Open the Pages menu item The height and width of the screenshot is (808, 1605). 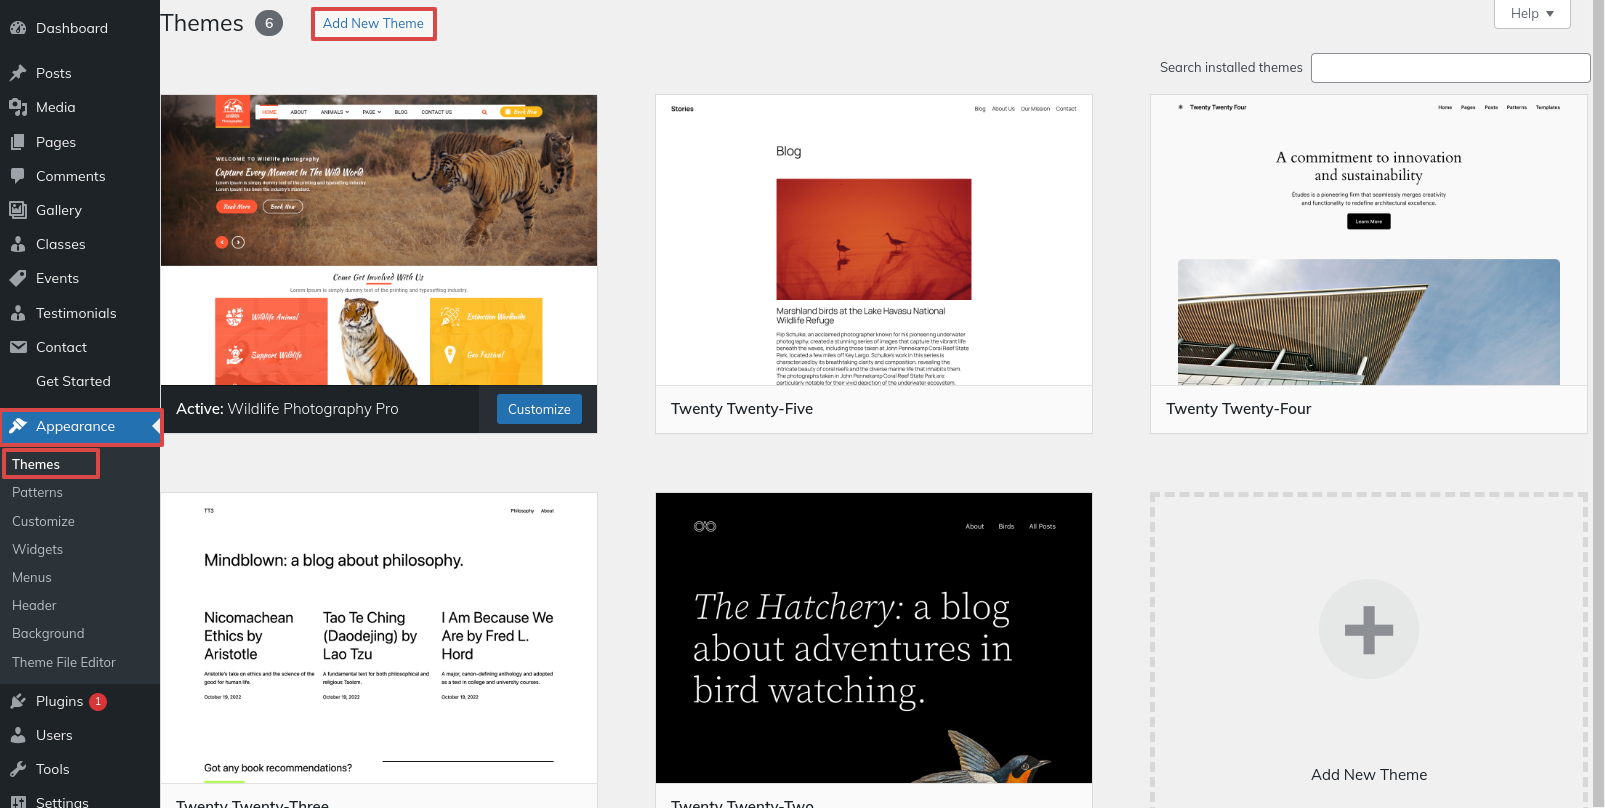[80, 142]
